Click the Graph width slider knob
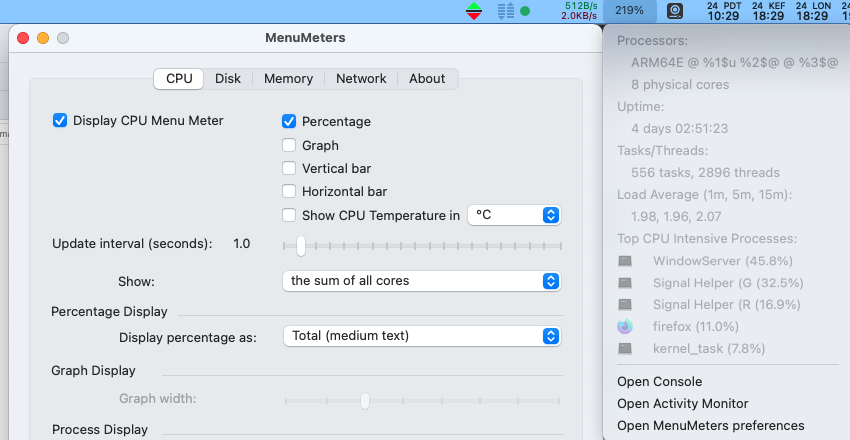This screenshot has width=850, height=440. pyautogui.click(x=365, y=401)
